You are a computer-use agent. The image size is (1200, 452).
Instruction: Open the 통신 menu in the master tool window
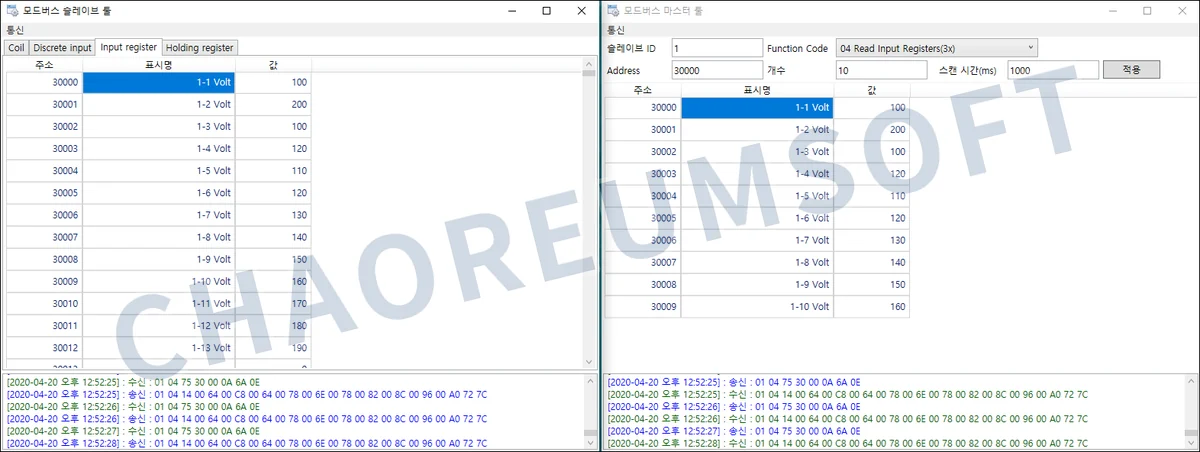615,30
